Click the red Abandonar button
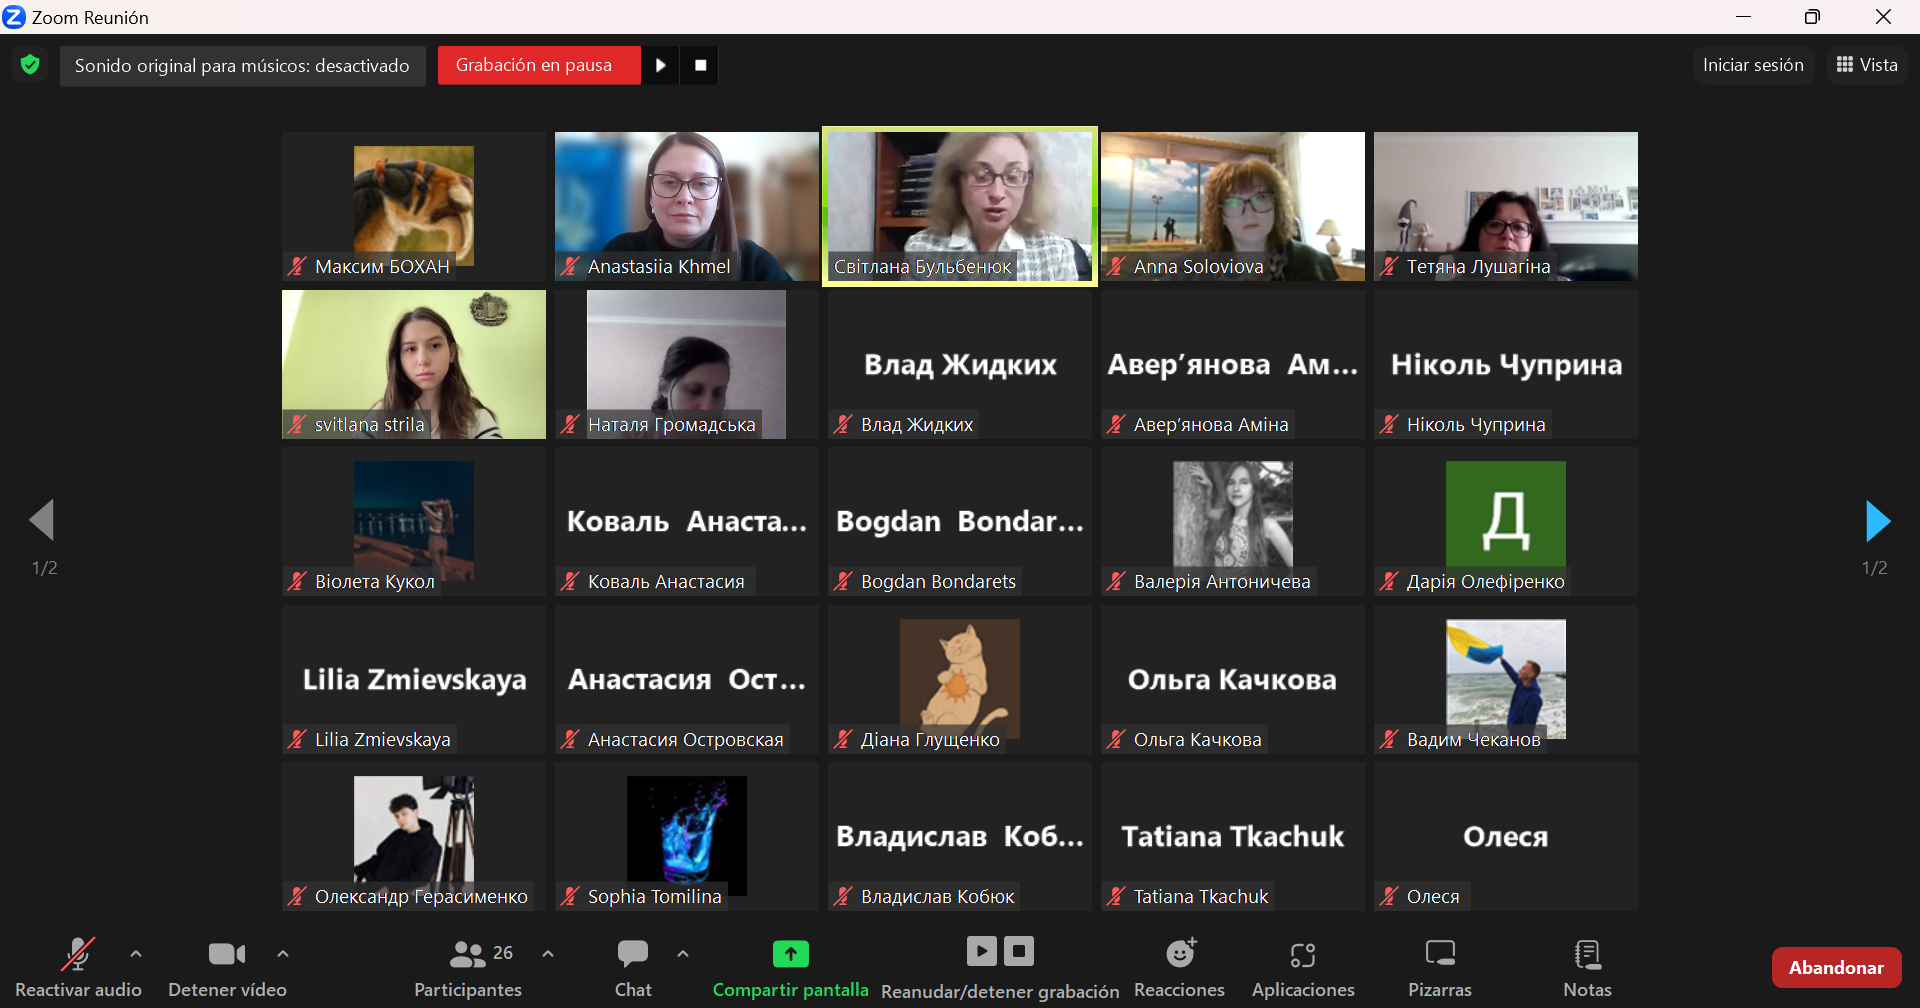The height and width of the screenshot is (1008, 1920). point(1836,967)
